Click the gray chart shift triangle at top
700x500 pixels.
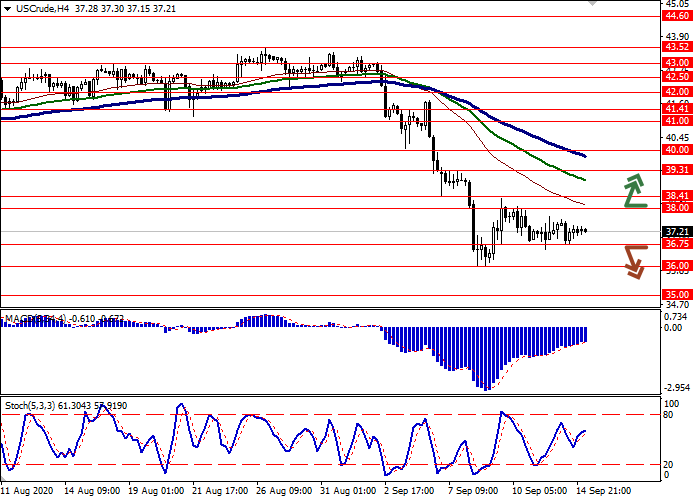(596, 5)
